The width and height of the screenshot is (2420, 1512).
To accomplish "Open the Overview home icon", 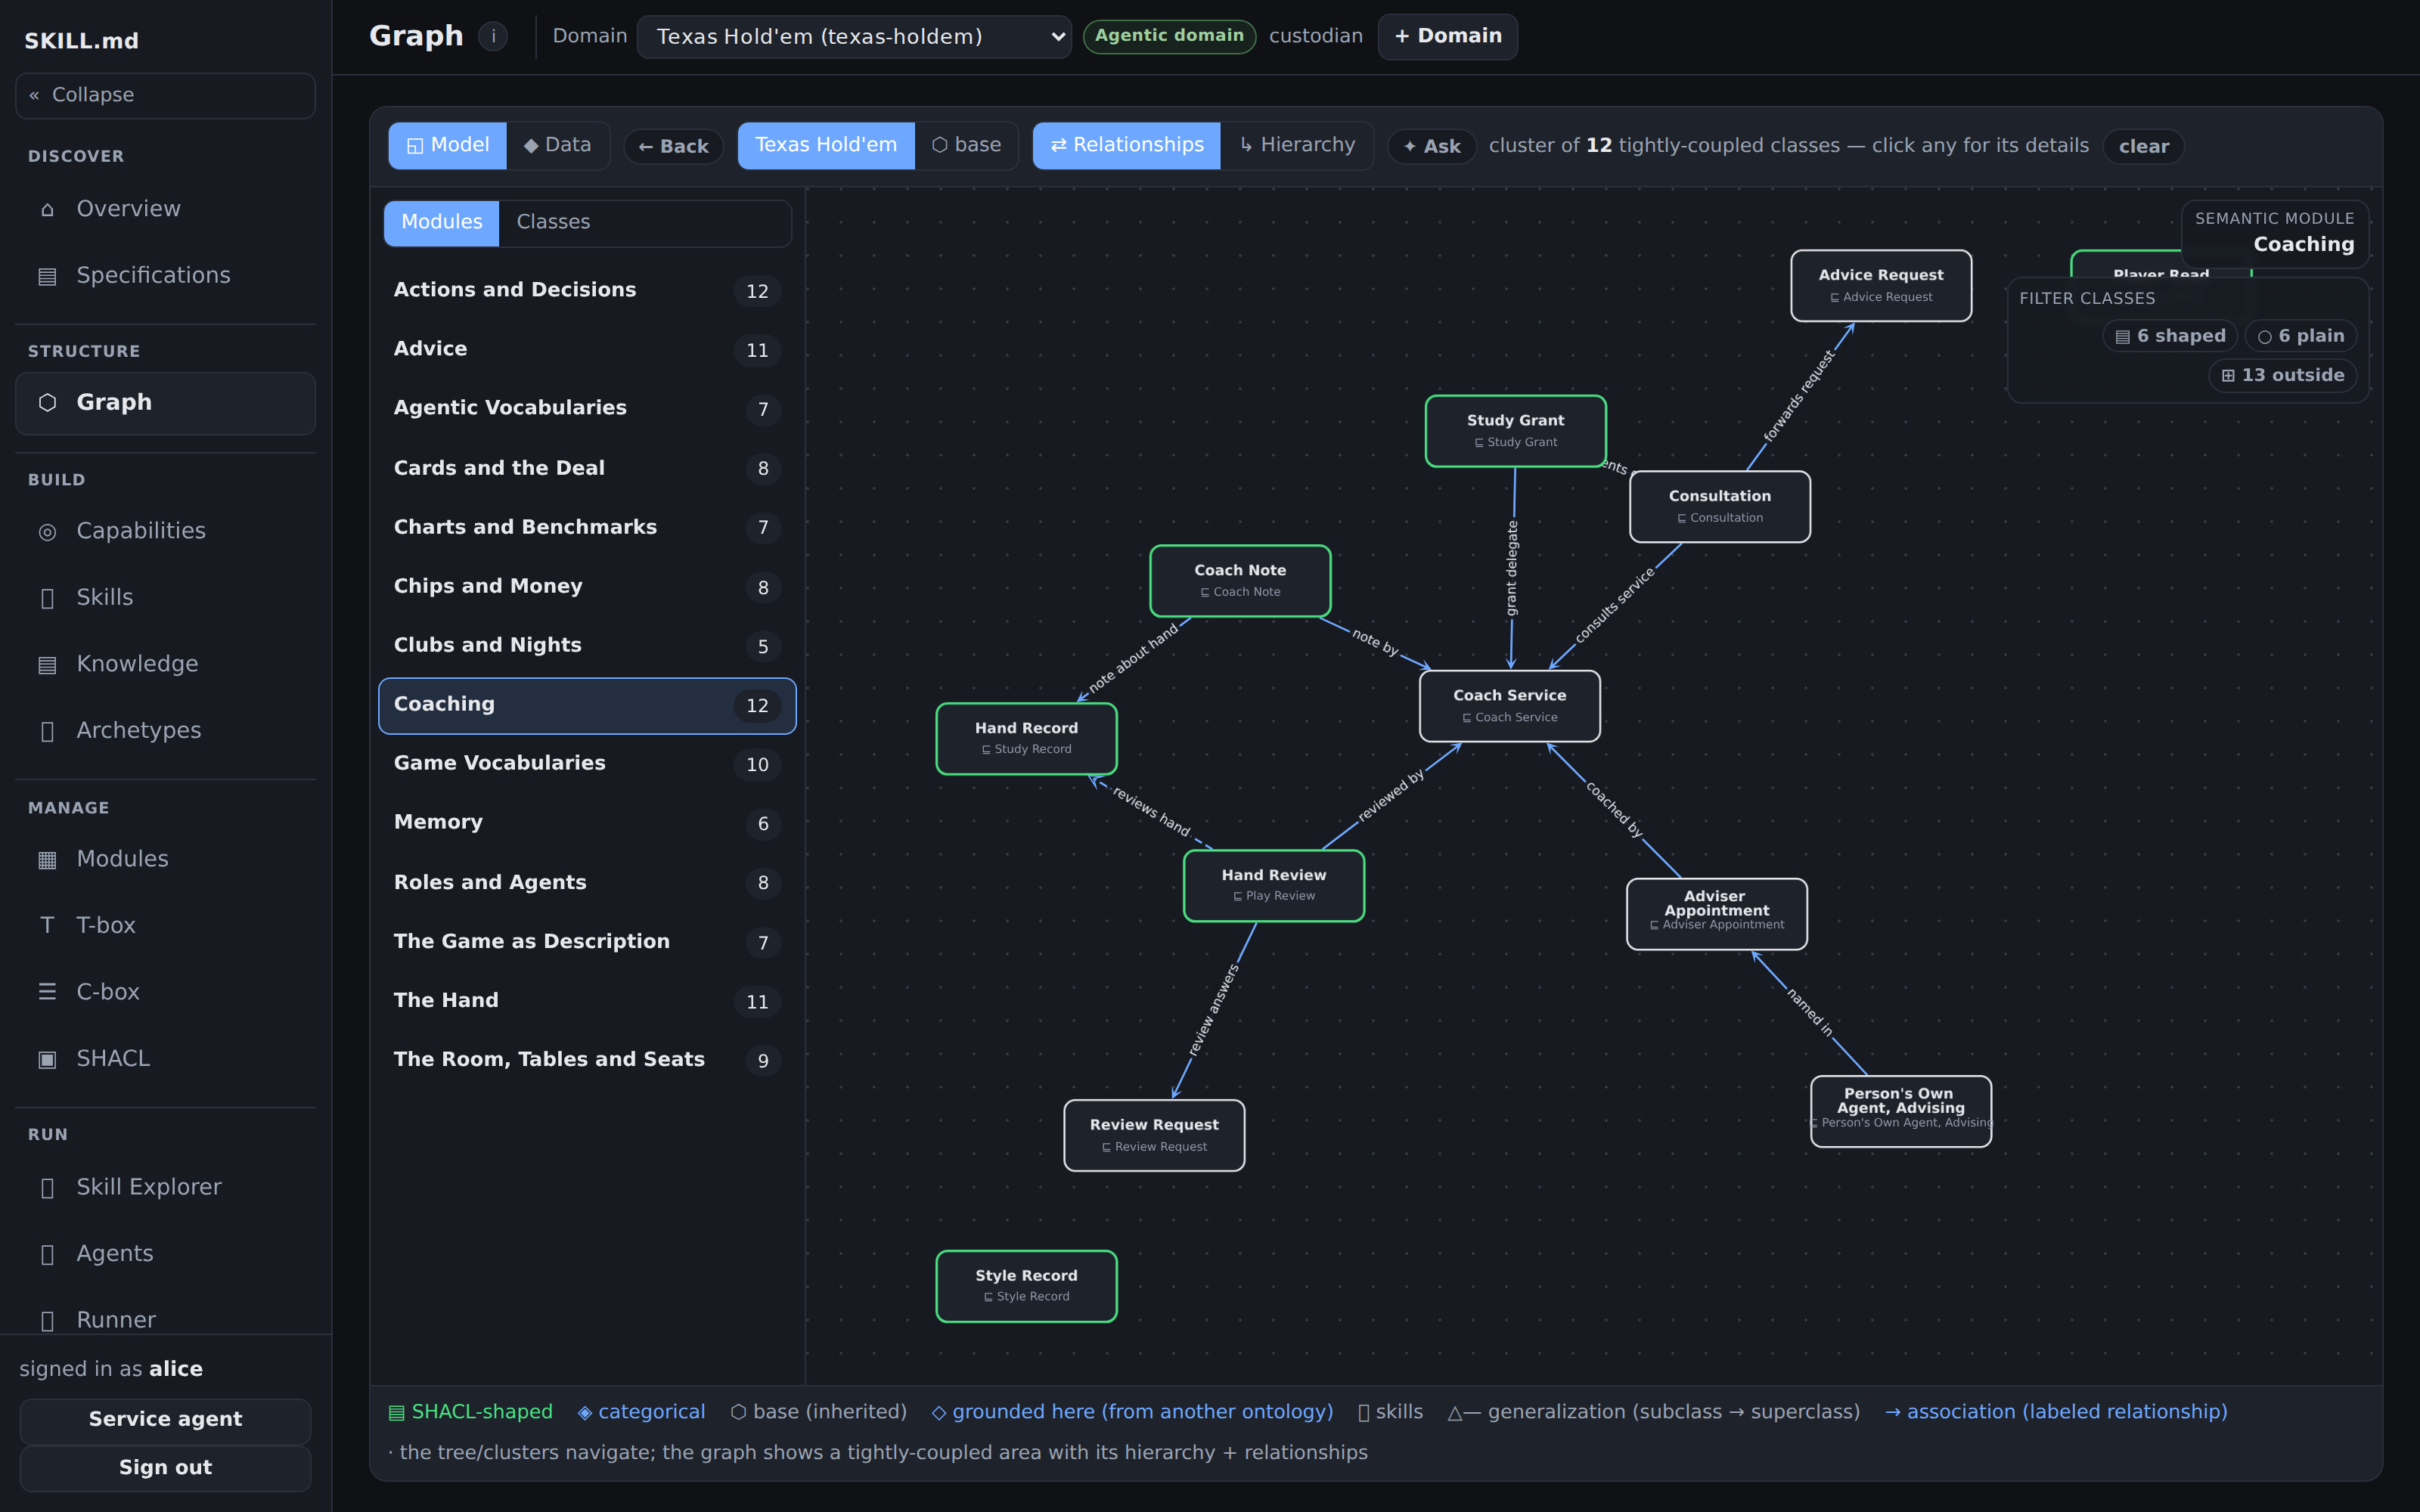I will (47, 209).
